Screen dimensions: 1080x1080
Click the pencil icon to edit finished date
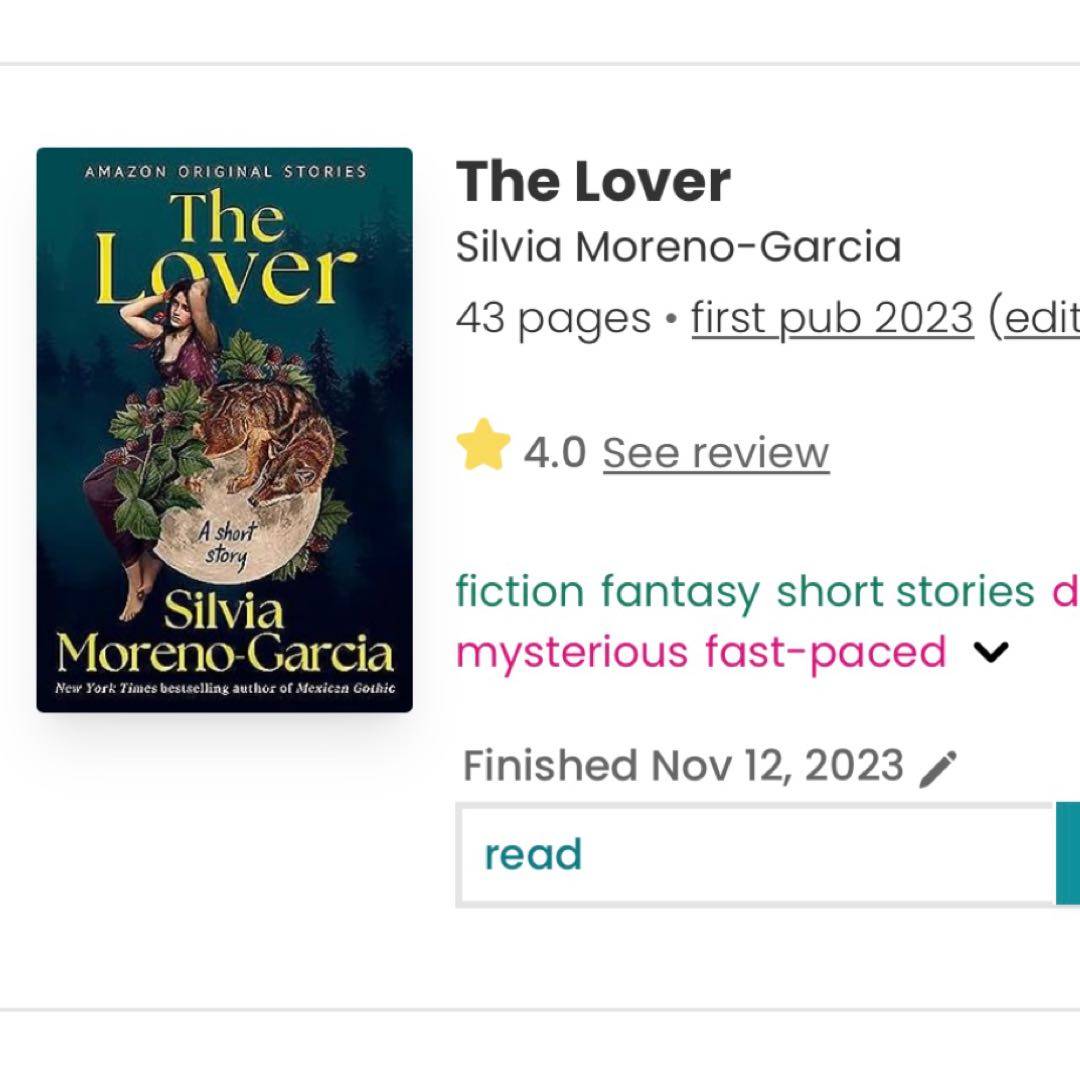(938, 768)
